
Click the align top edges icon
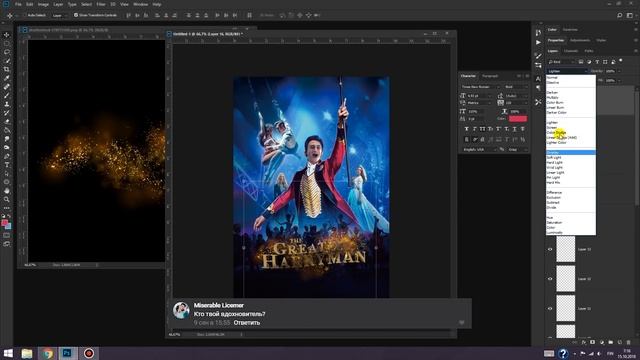click(128, 15)
